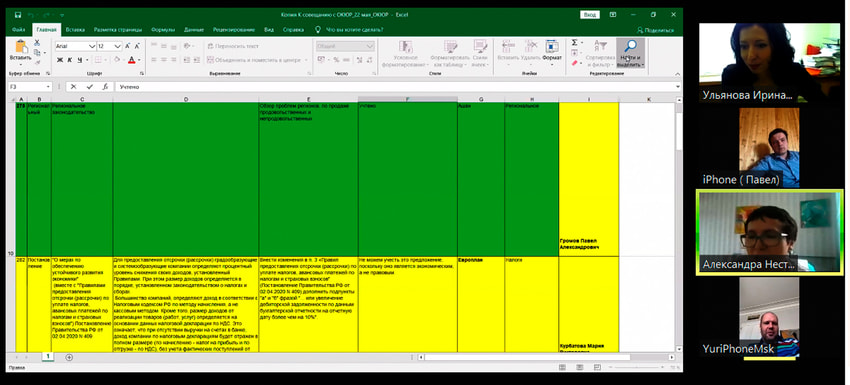Switch to the Данные ribbon tab
Viewport: 850px width, 385px height.
click(194, 30)
